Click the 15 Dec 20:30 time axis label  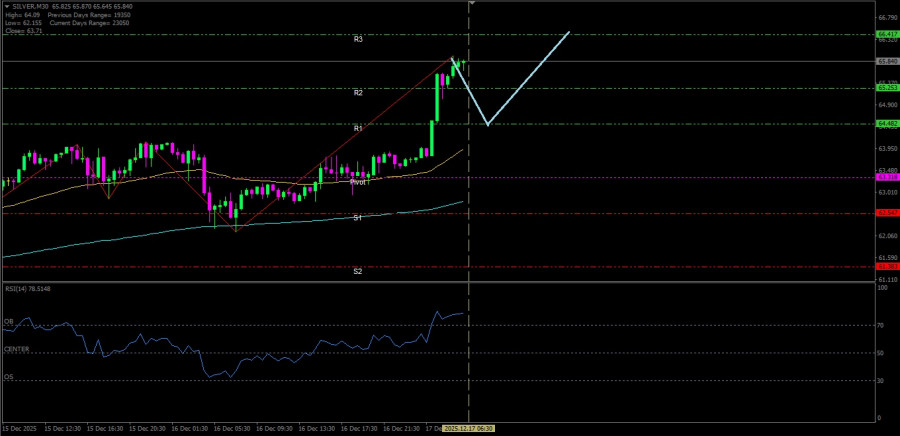[x=147, y=429]
